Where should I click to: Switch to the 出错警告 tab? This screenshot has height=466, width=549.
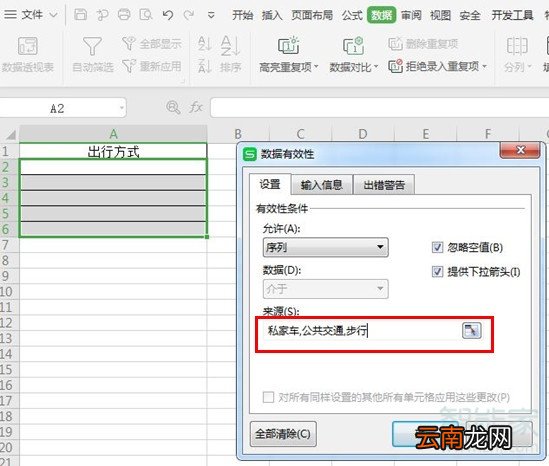coord(384,185)
